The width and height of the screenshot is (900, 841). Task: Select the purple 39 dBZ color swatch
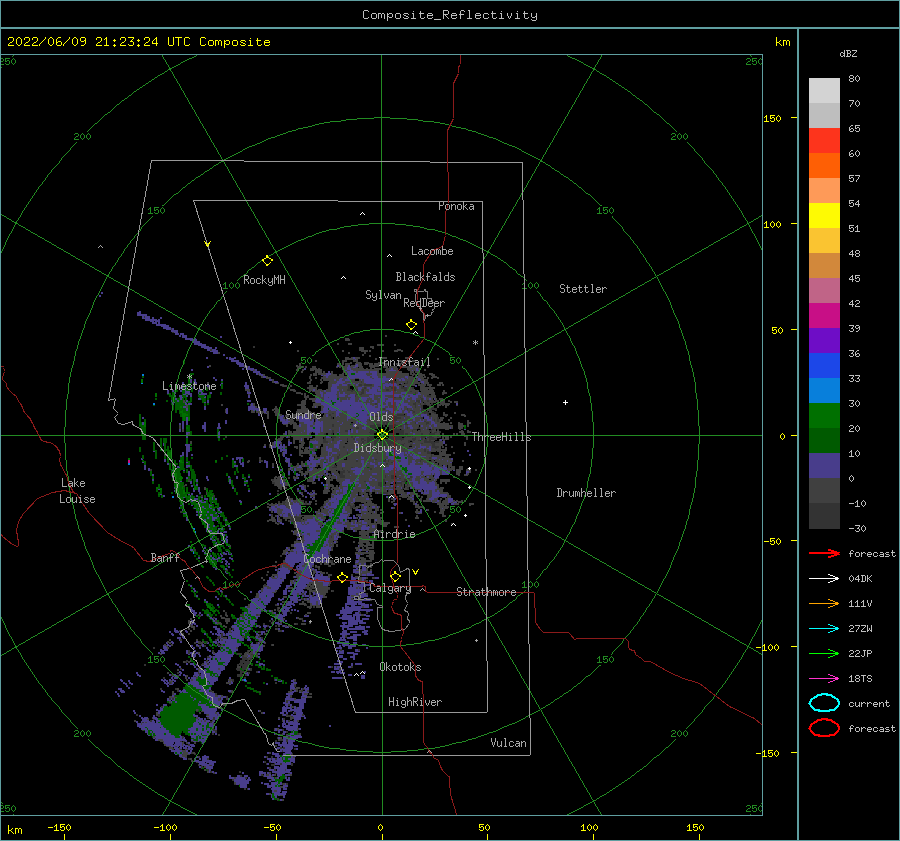pos(824,340)
